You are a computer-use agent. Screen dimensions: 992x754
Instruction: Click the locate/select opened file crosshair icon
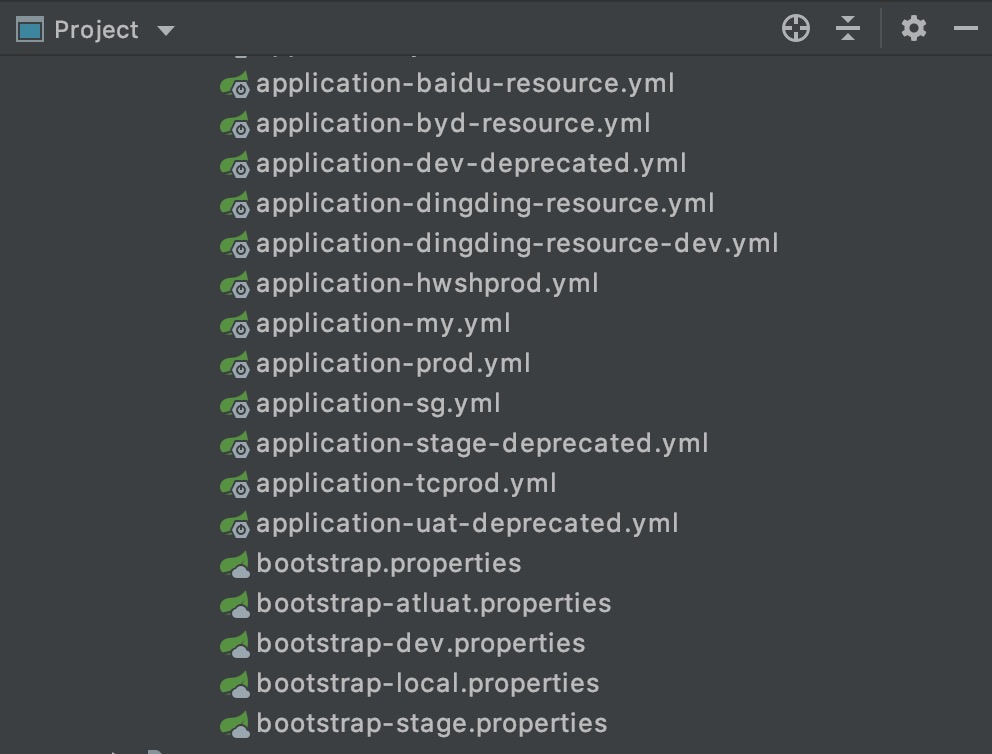coord(795,29)
